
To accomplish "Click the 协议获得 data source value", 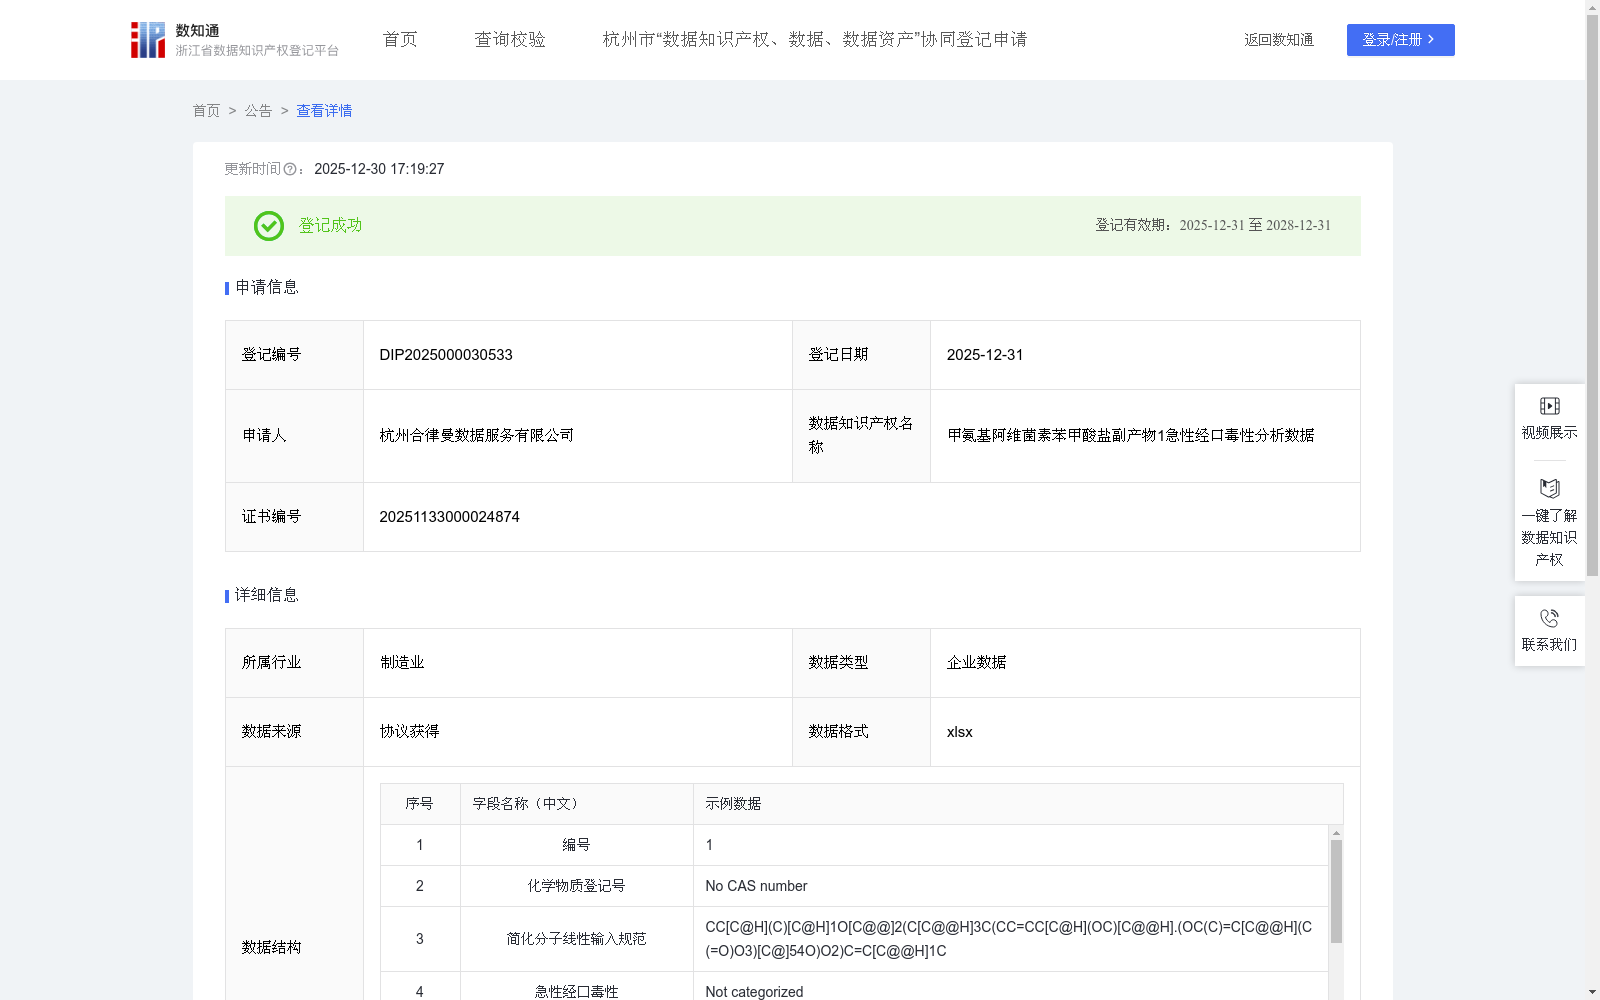I will 409,732.
